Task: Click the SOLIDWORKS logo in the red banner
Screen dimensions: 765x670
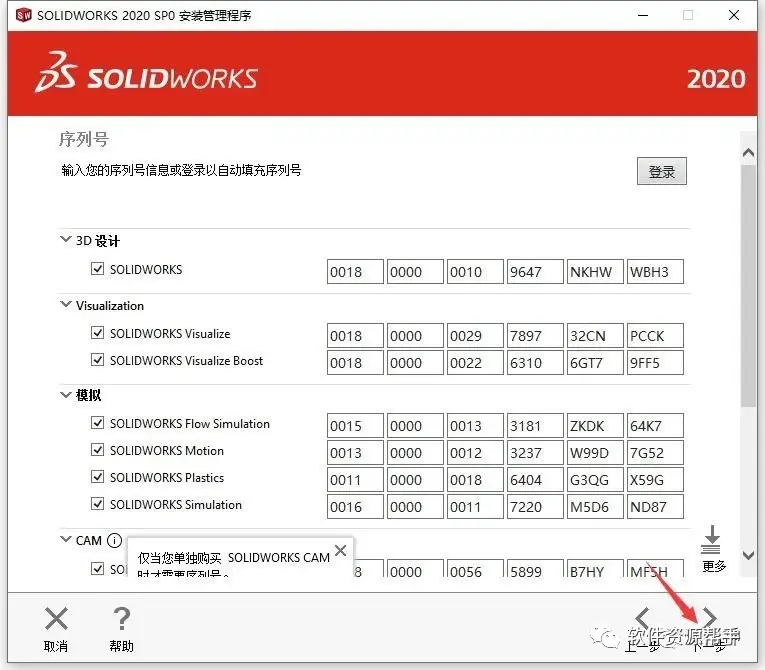Action: click(146, 73)
